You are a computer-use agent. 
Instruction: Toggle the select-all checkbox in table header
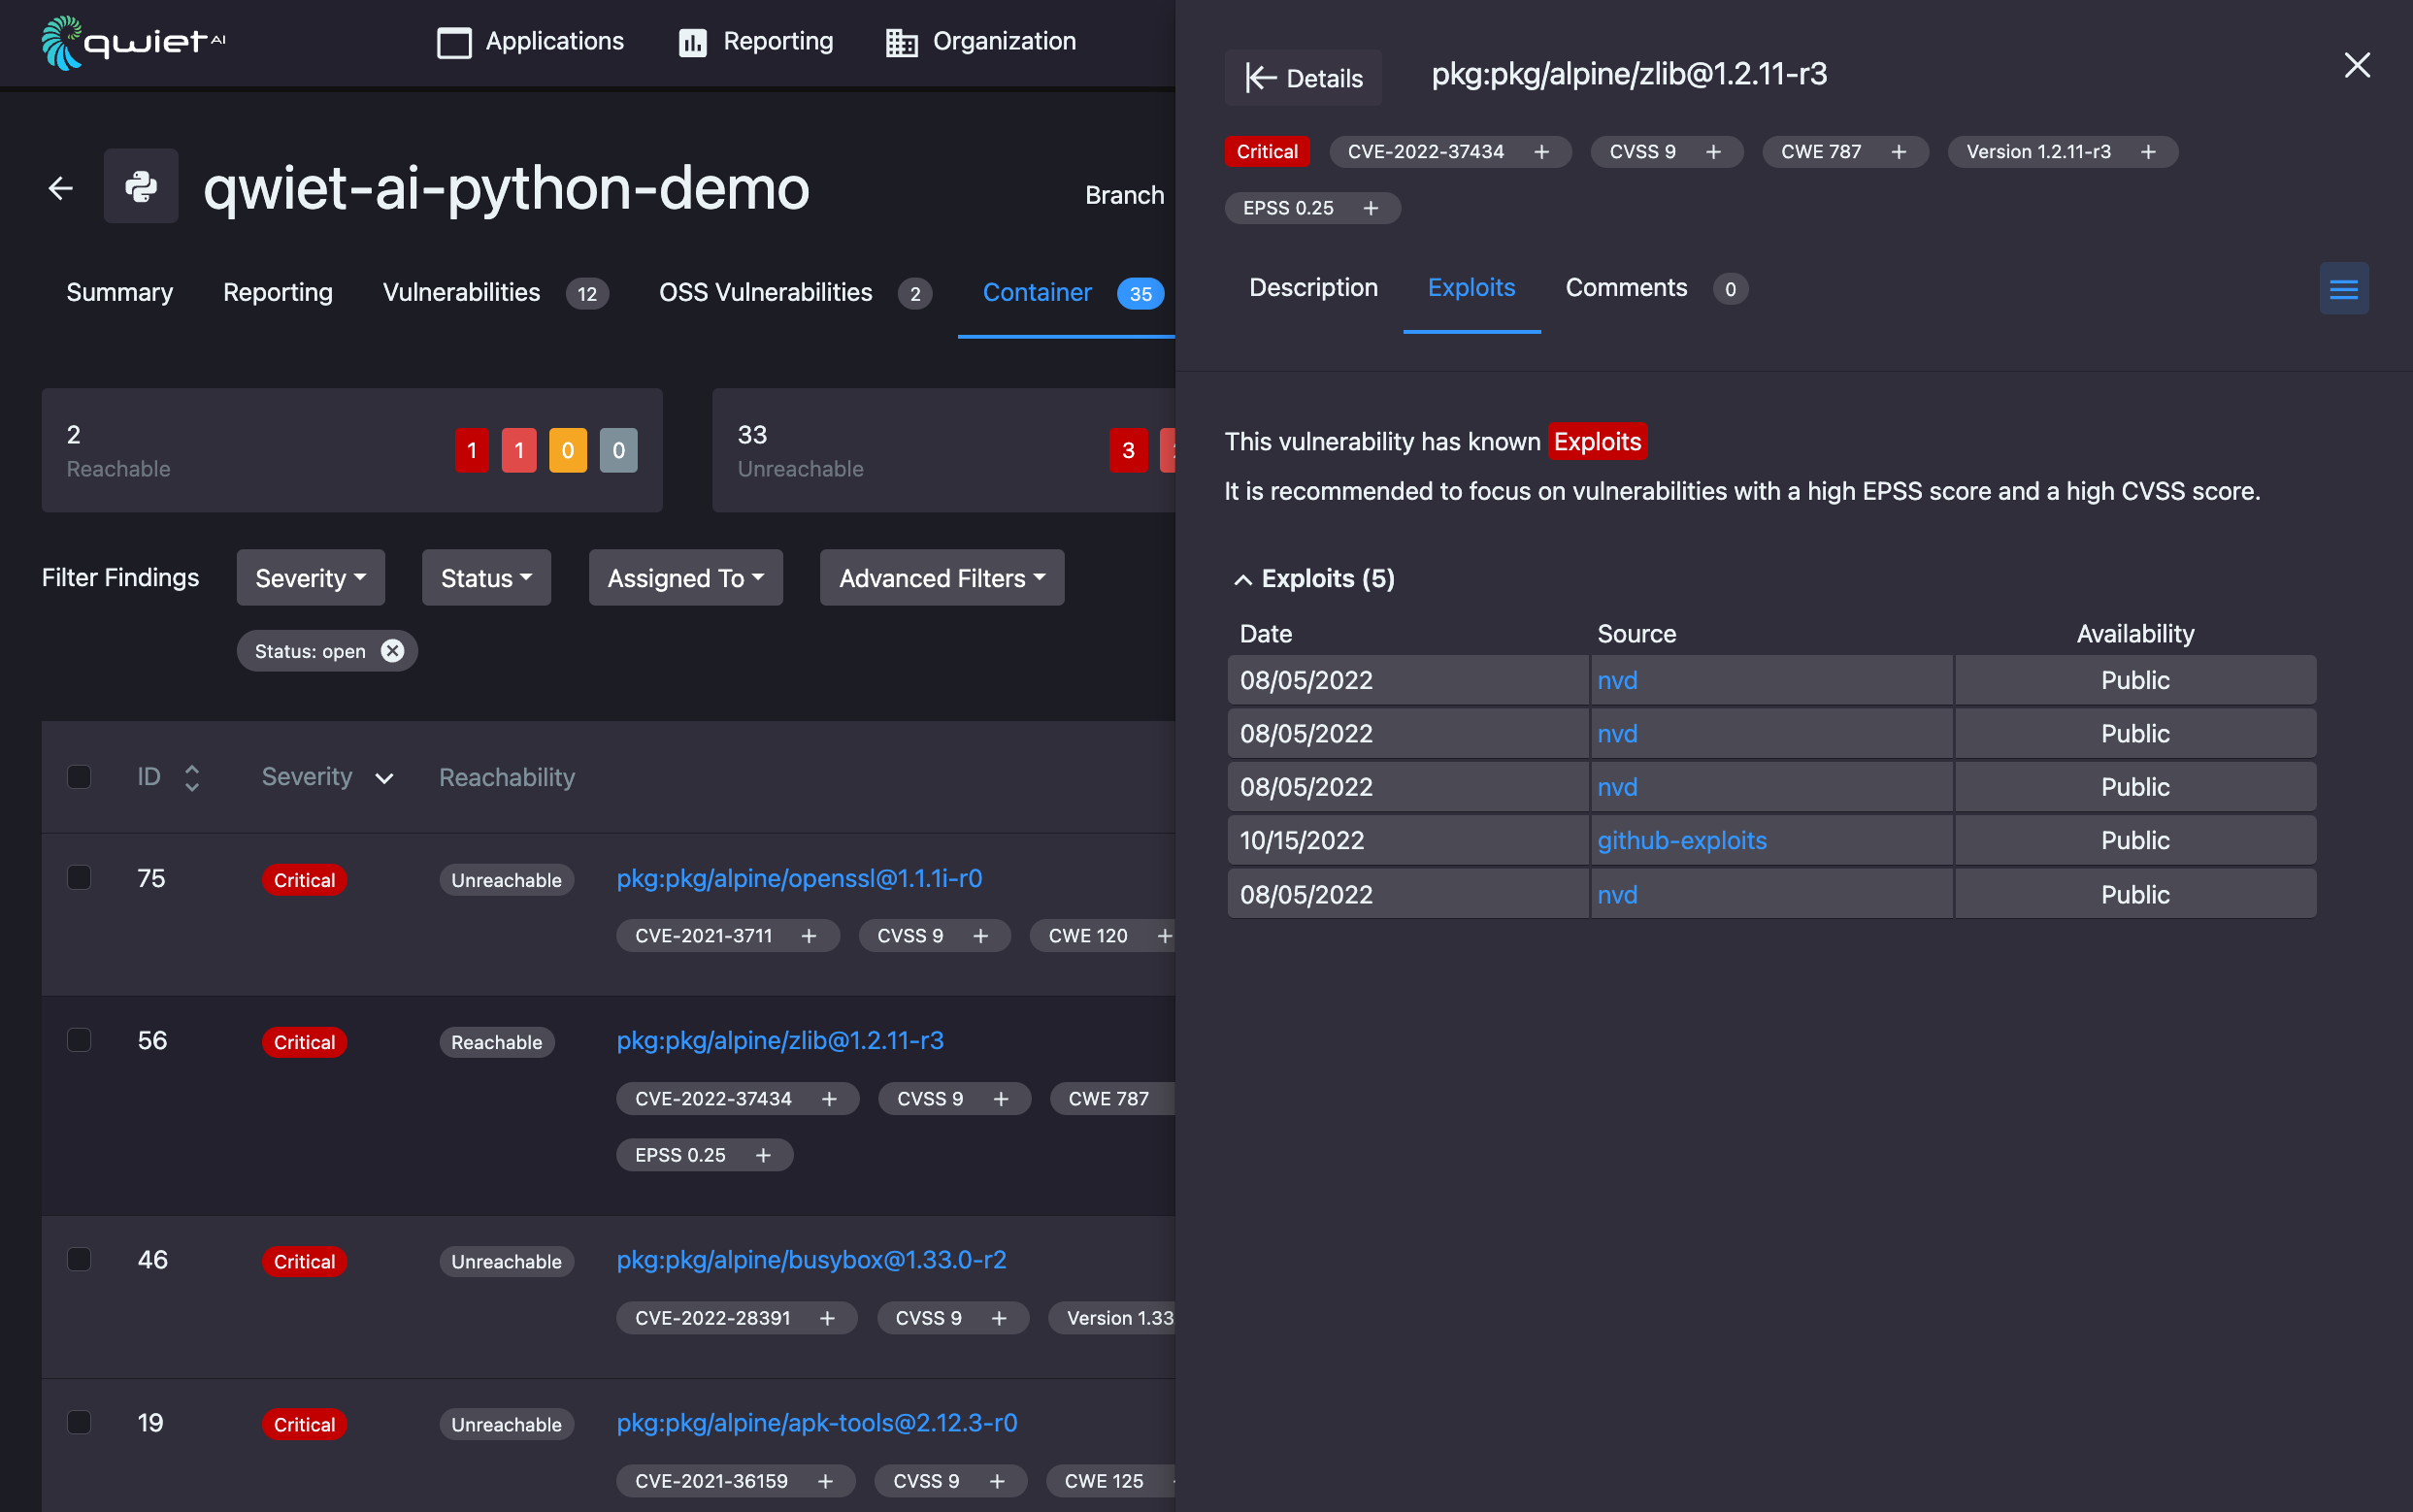[x=79, y=777]
